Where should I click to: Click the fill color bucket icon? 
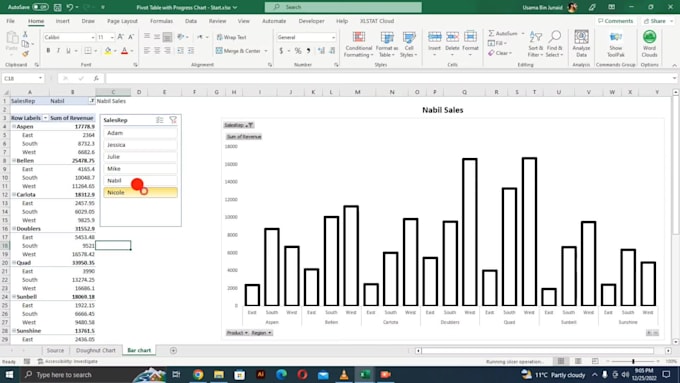tap(108, 51)
